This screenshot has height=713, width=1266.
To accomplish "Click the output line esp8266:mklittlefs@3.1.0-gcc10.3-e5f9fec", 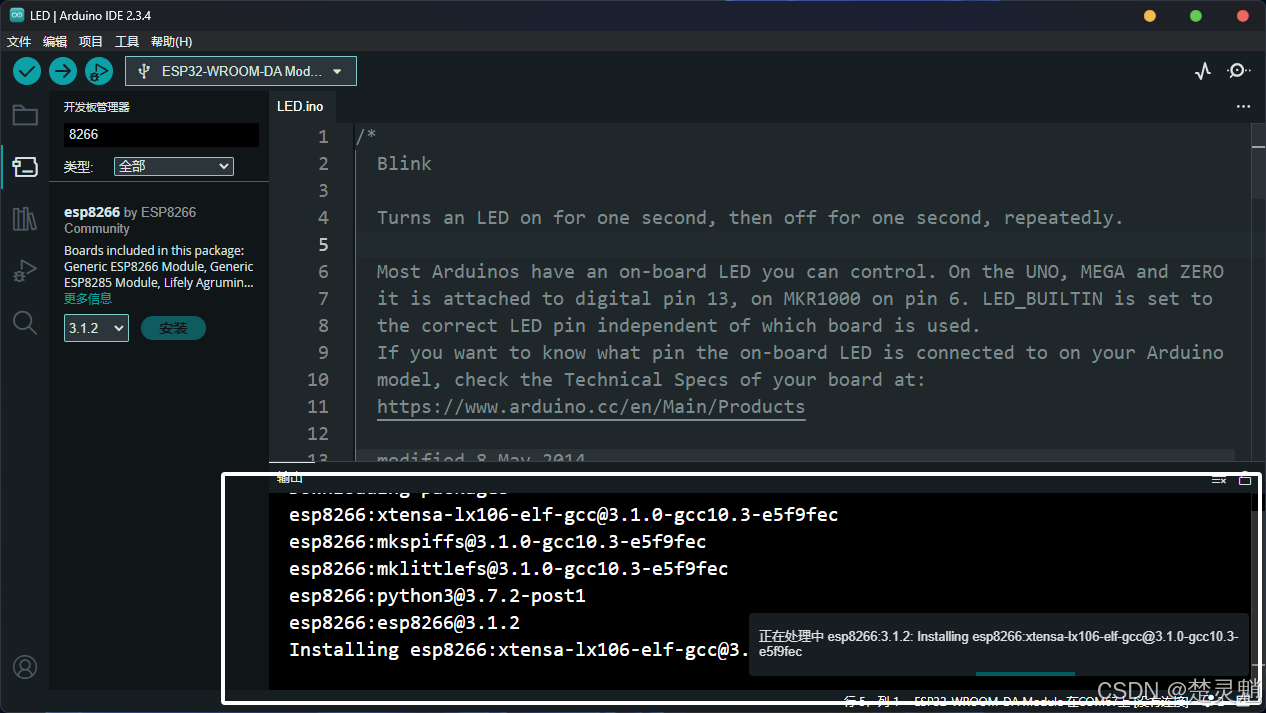I will (x=509, y=569).
